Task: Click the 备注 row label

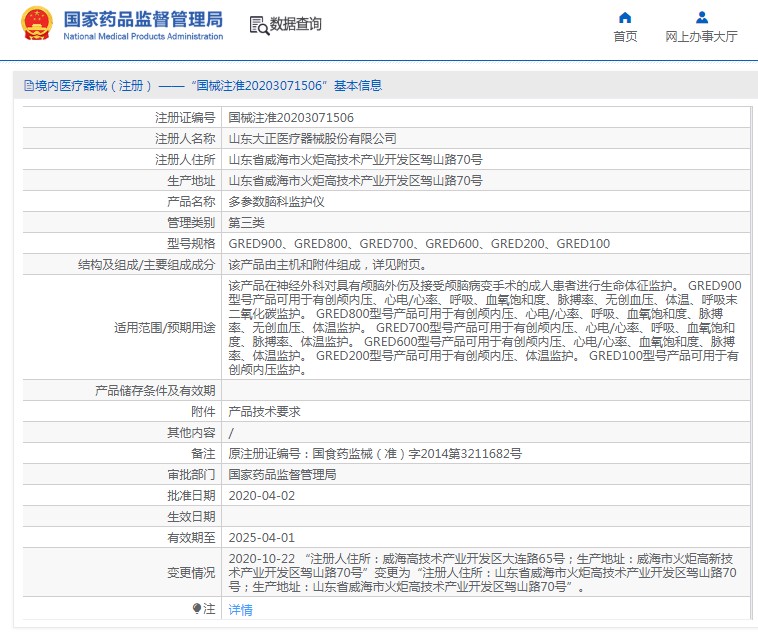Action: point(203,454)
